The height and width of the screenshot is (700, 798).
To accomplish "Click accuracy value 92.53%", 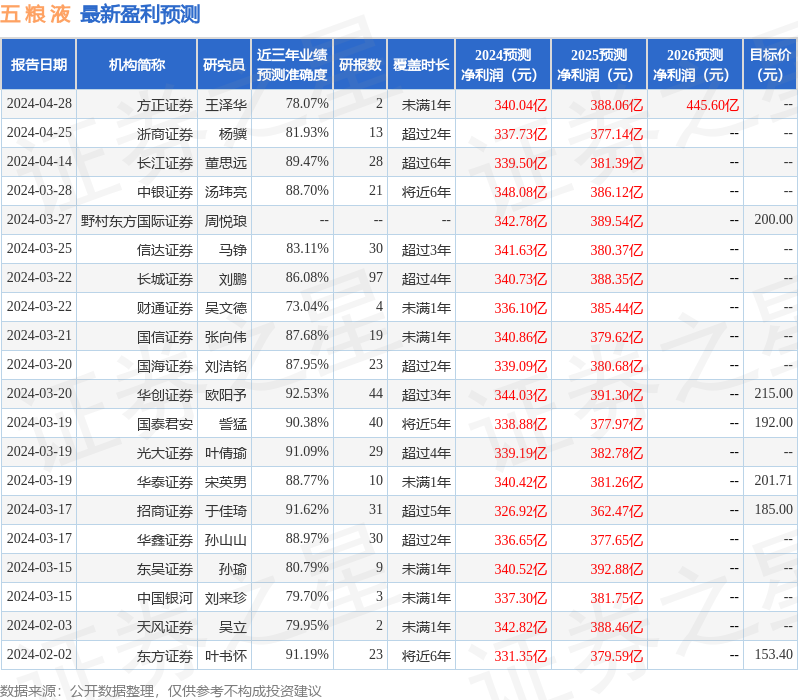I will (x=307, y=394).
